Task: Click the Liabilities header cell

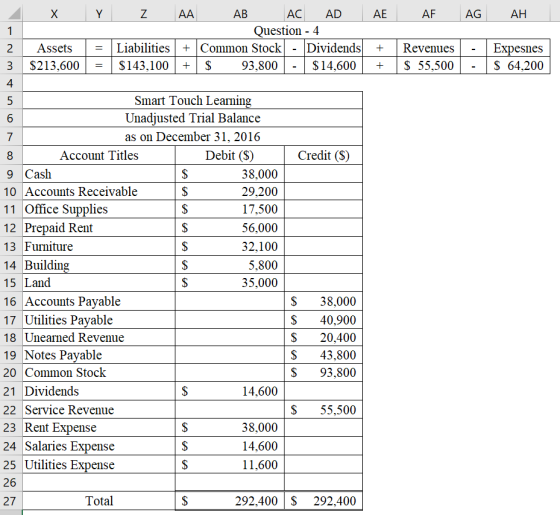Action: 143,48
